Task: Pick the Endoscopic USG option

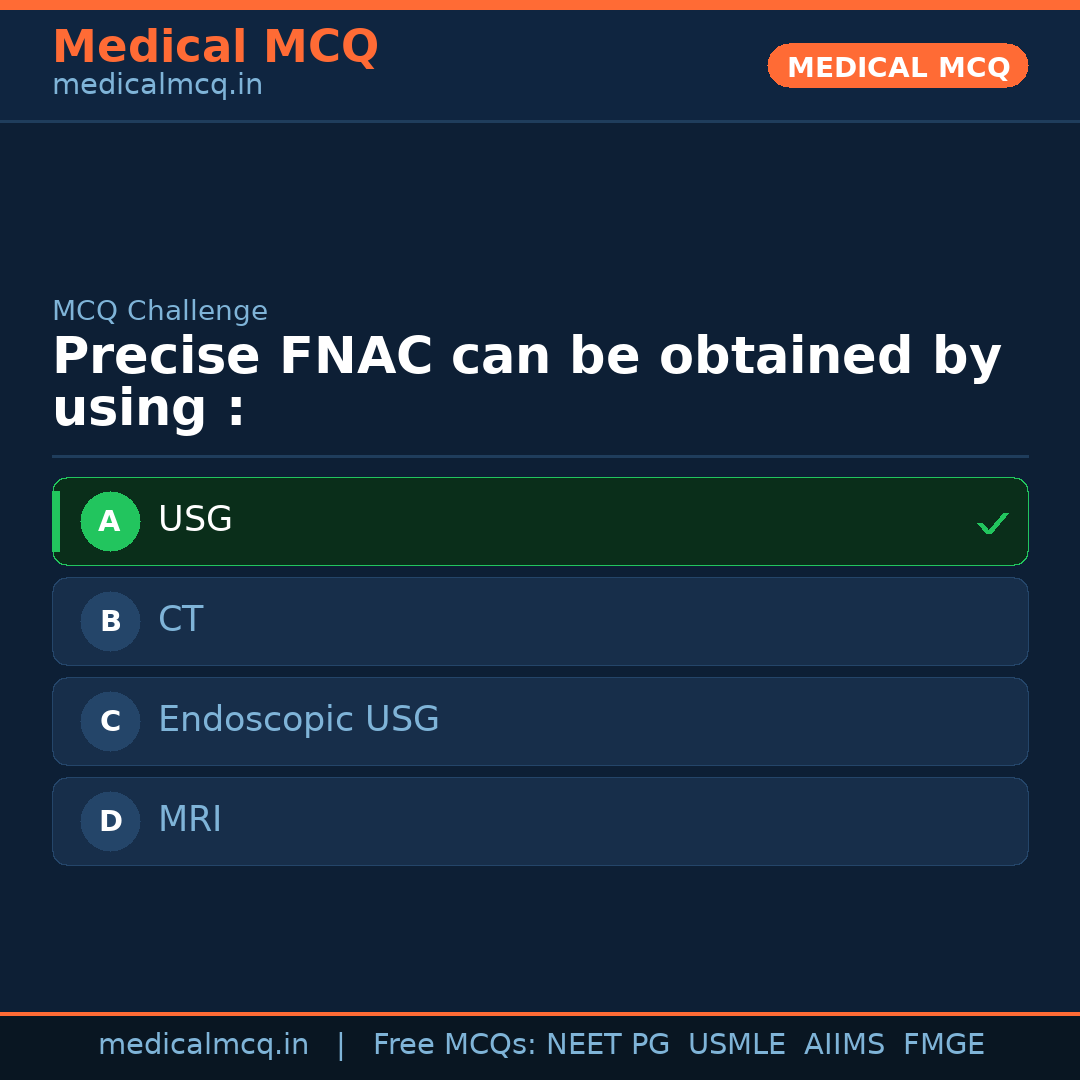Action: (x=298, y=720)
